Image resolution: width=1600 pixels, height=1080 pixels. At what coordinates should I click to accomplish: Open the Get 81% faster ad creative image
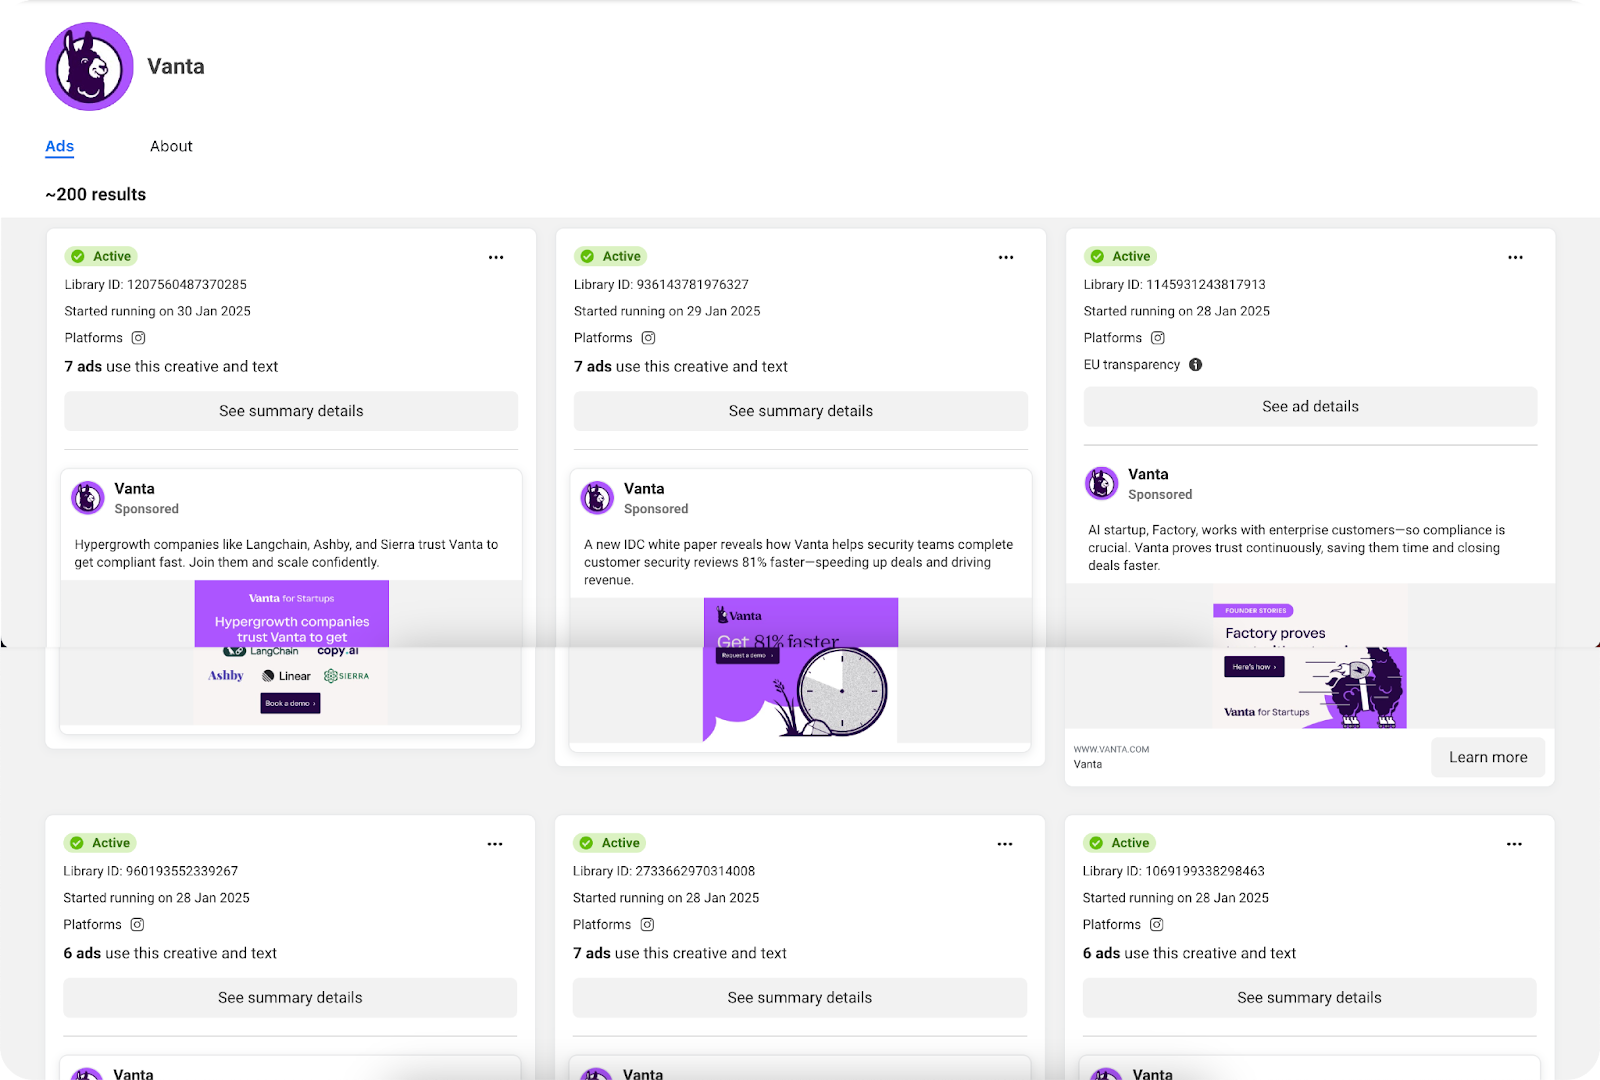(800, 670)
